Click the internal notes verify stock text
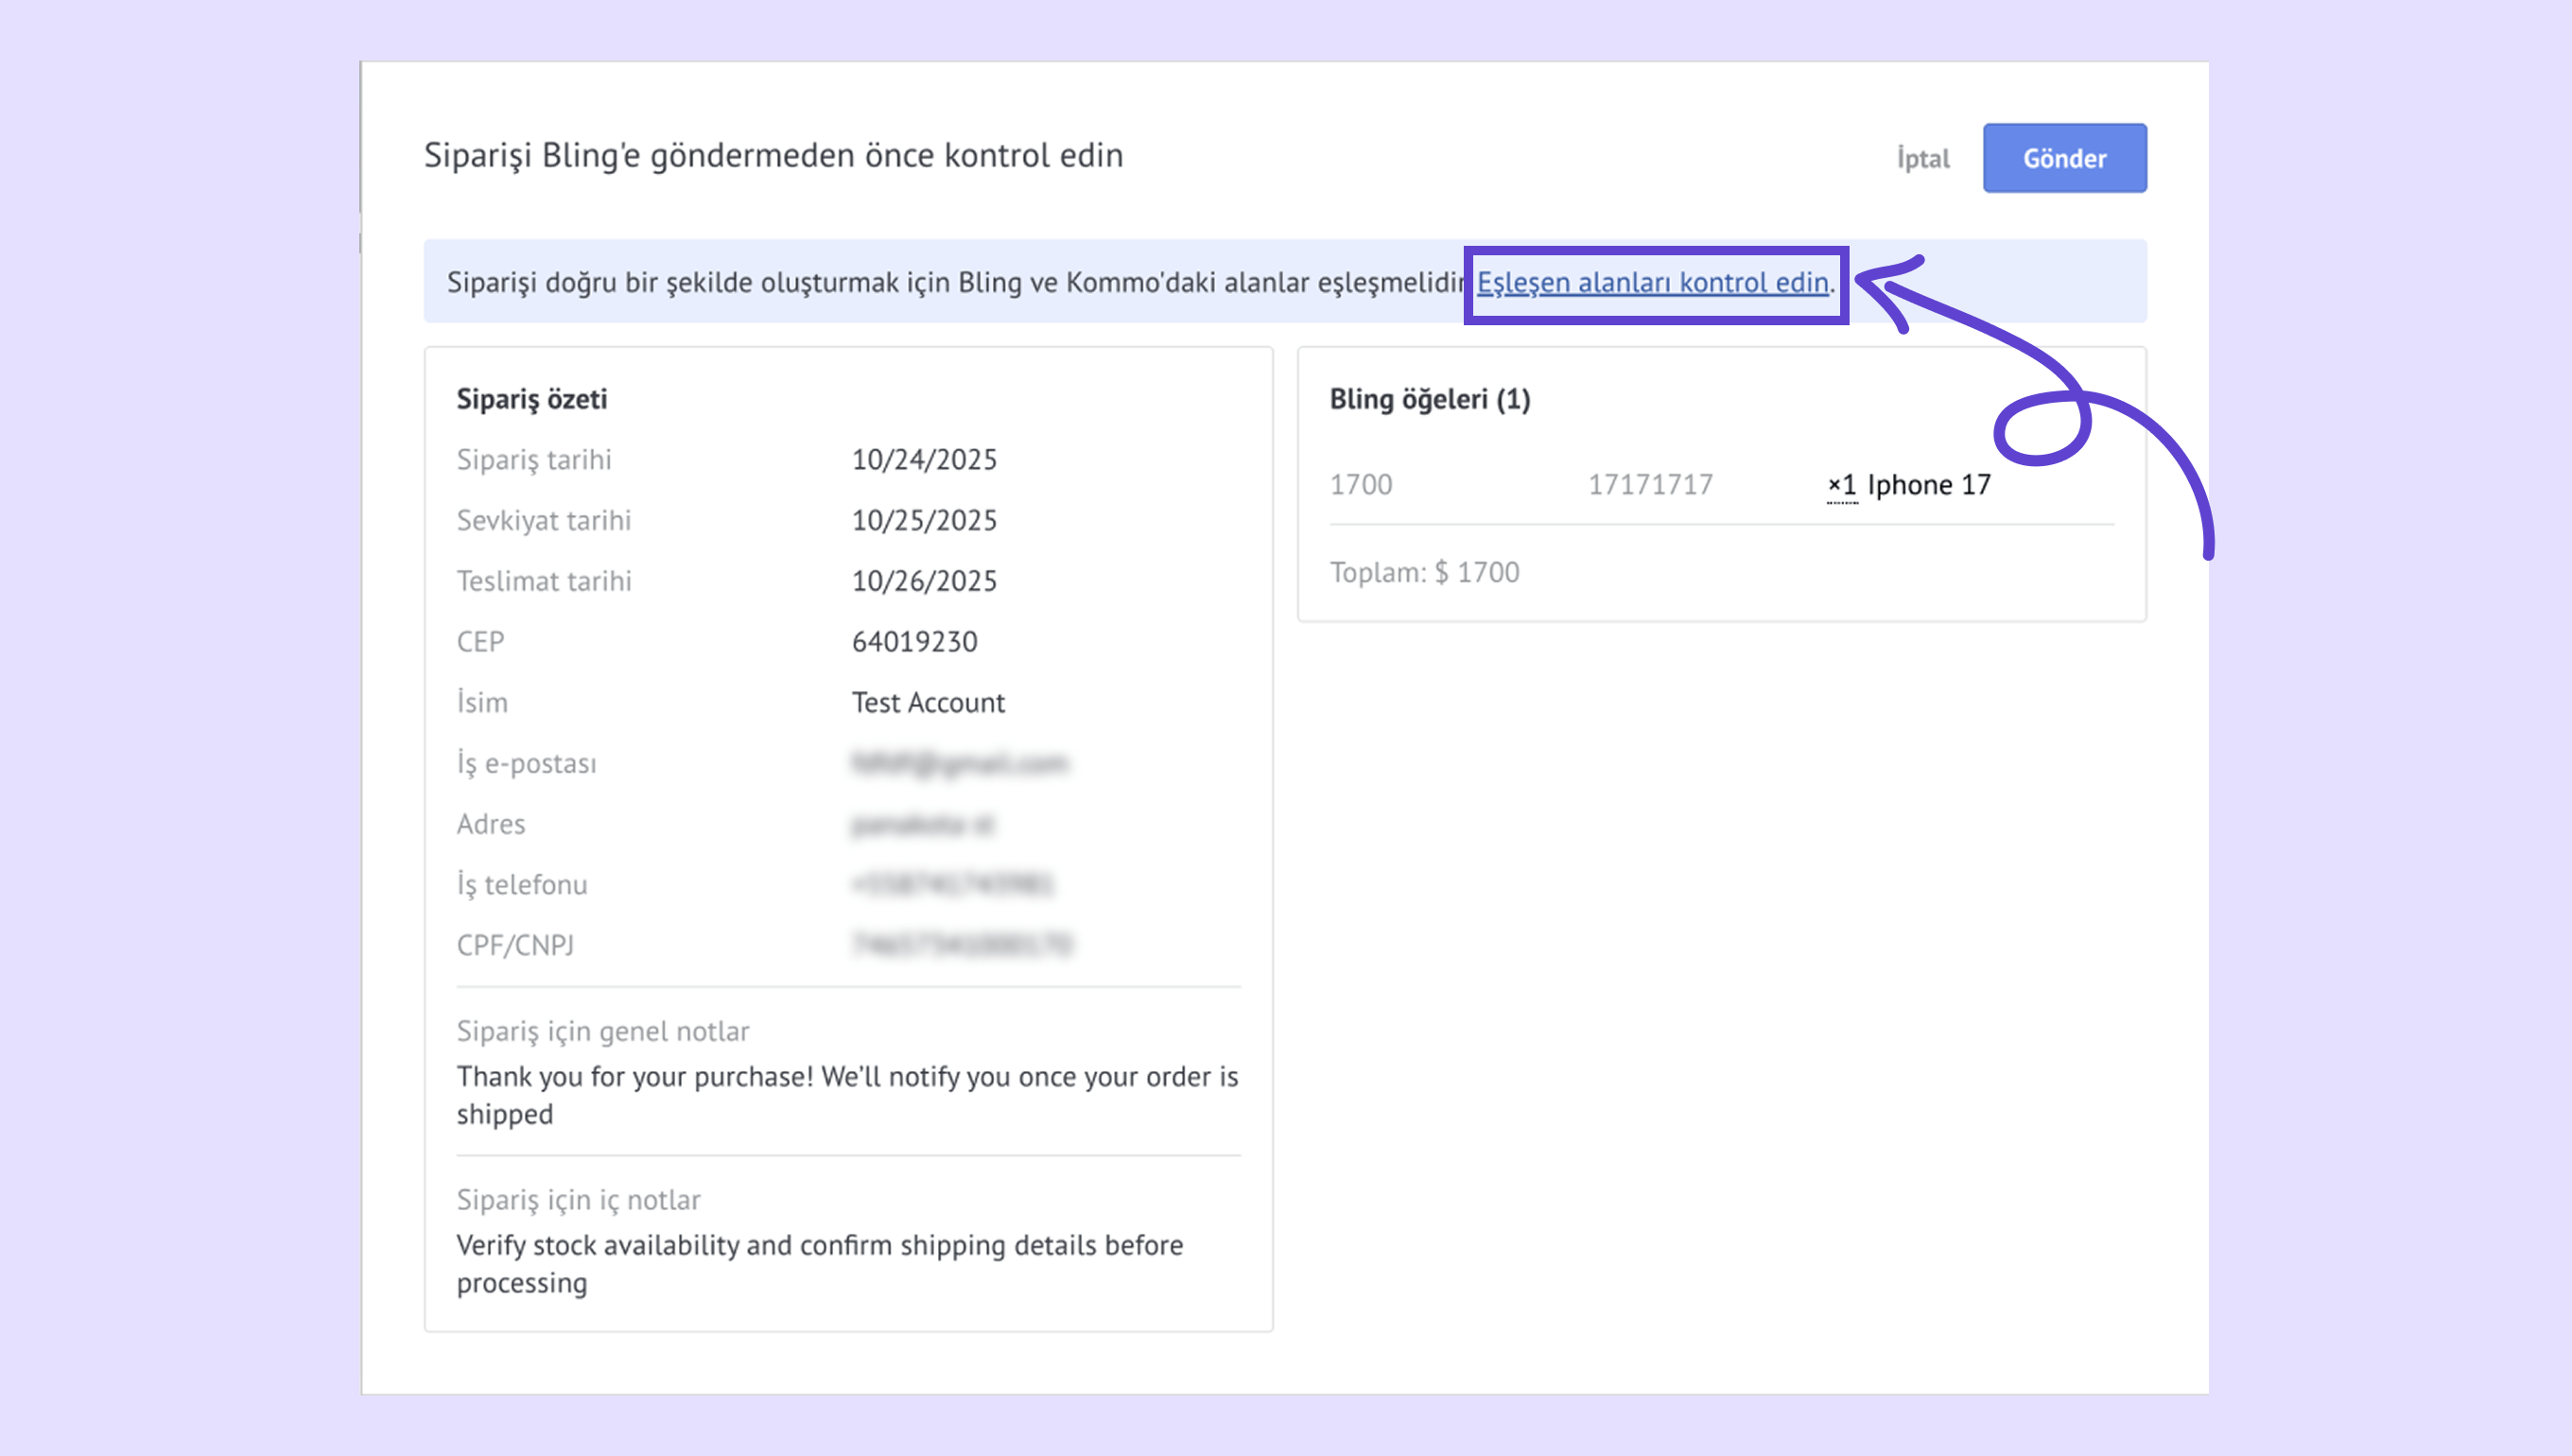 819,1263
